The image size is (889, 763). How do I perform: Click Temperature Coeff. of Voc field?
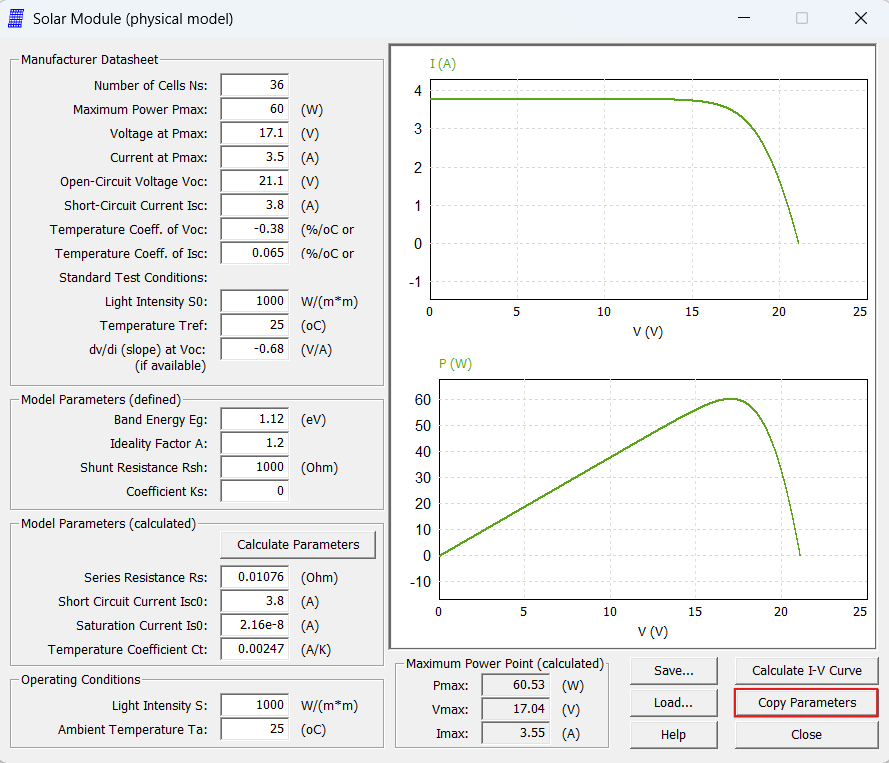tap(255, 229)
